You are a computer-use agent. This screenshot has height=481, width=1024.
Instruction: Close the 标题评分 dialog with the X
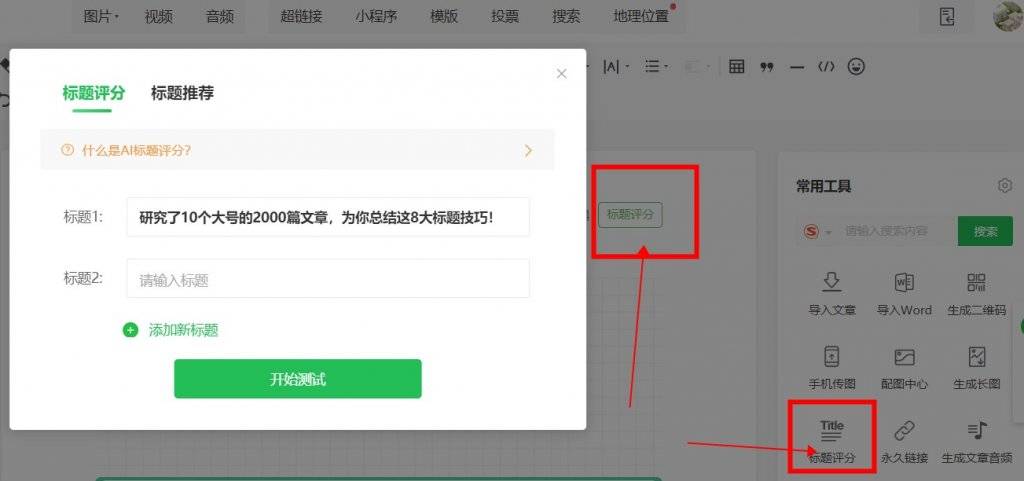pyautogui.click(x=562, y=74)
